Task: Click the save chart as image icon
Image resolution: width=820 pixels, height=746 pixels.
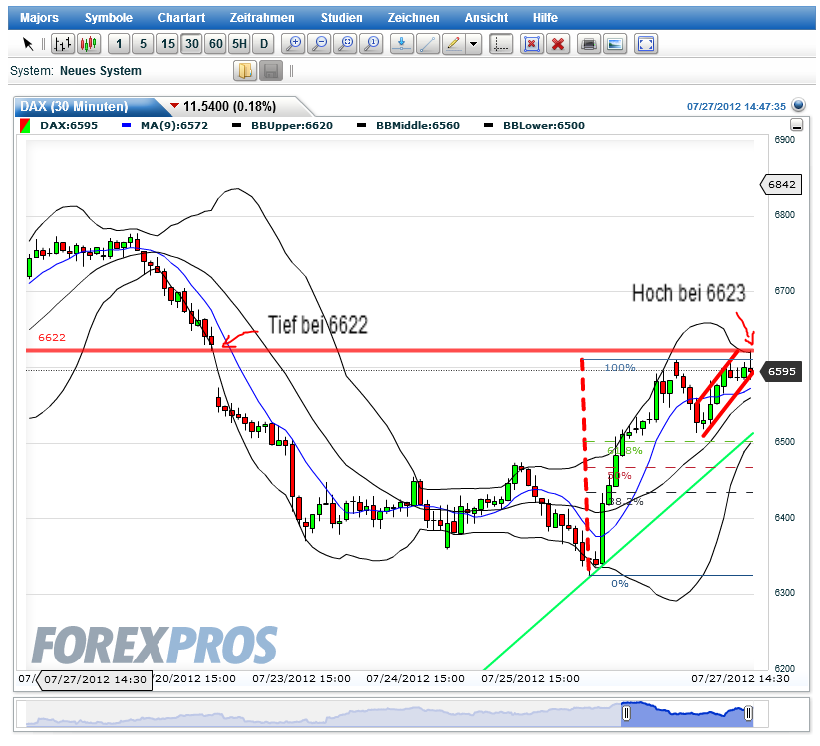Action: pyautogui.click(x=614, y=44)
